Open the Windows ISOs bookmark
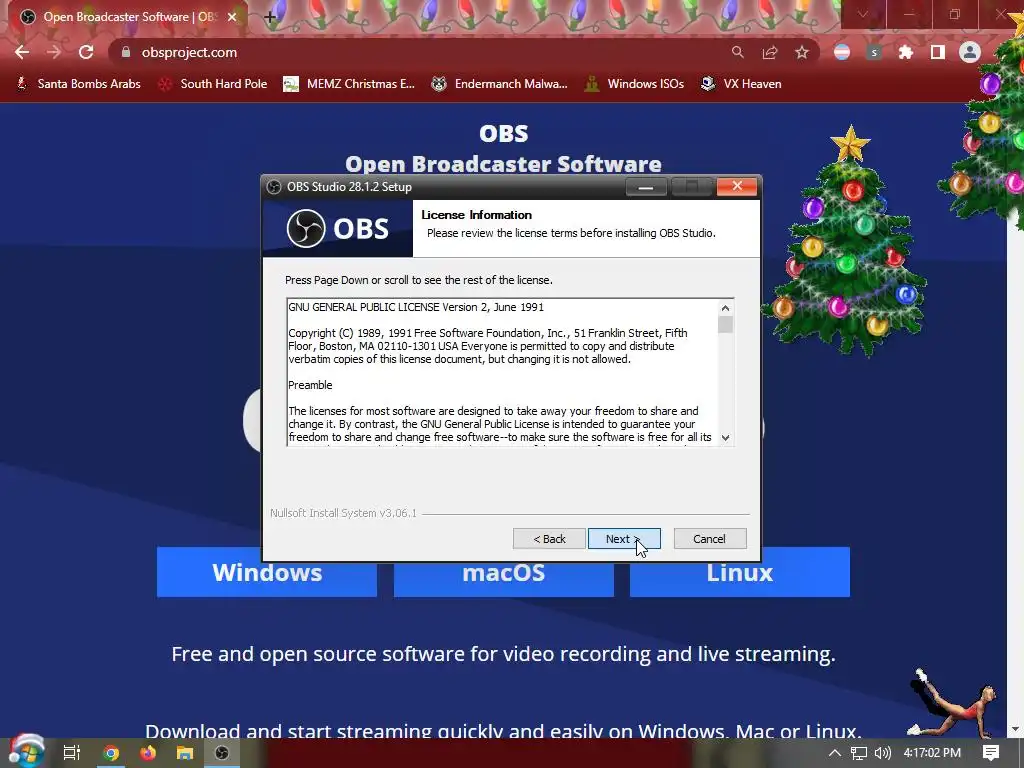This screenshot has width=1024, height=768. coord(634,84)
